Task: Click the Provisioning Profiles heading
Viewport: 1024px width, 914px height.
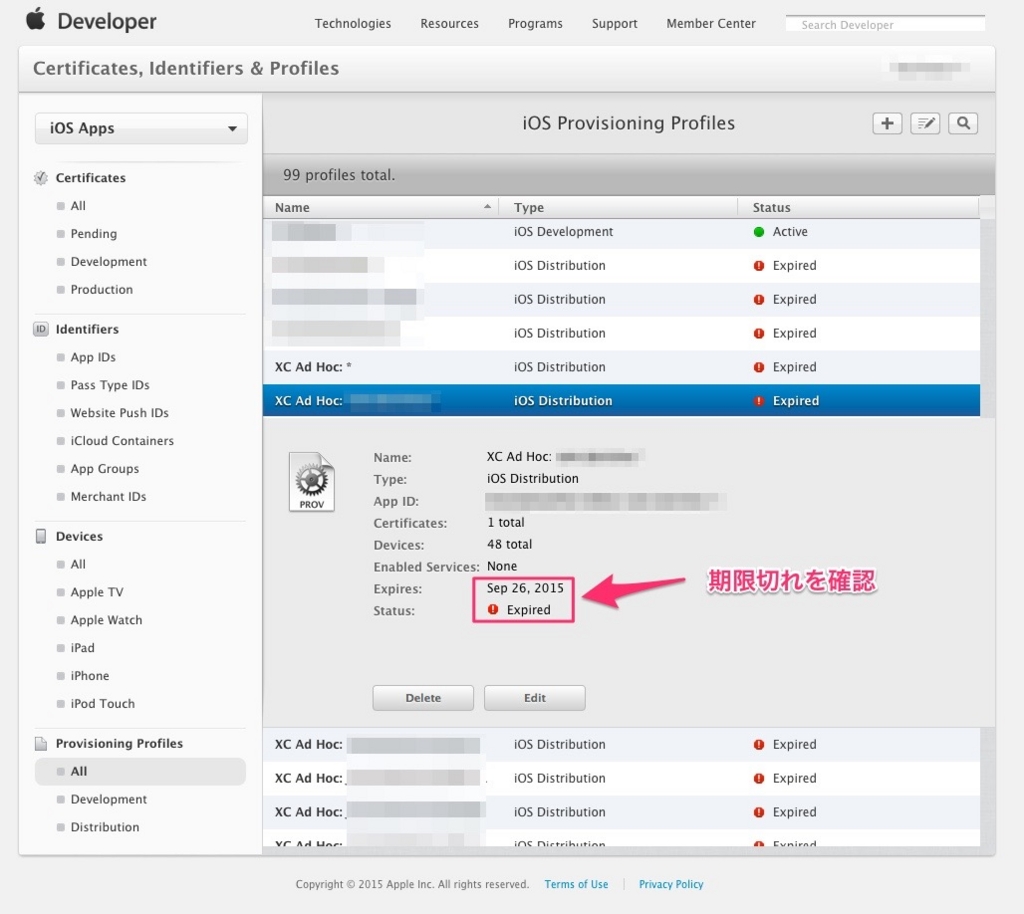Action: coord(119,744)
